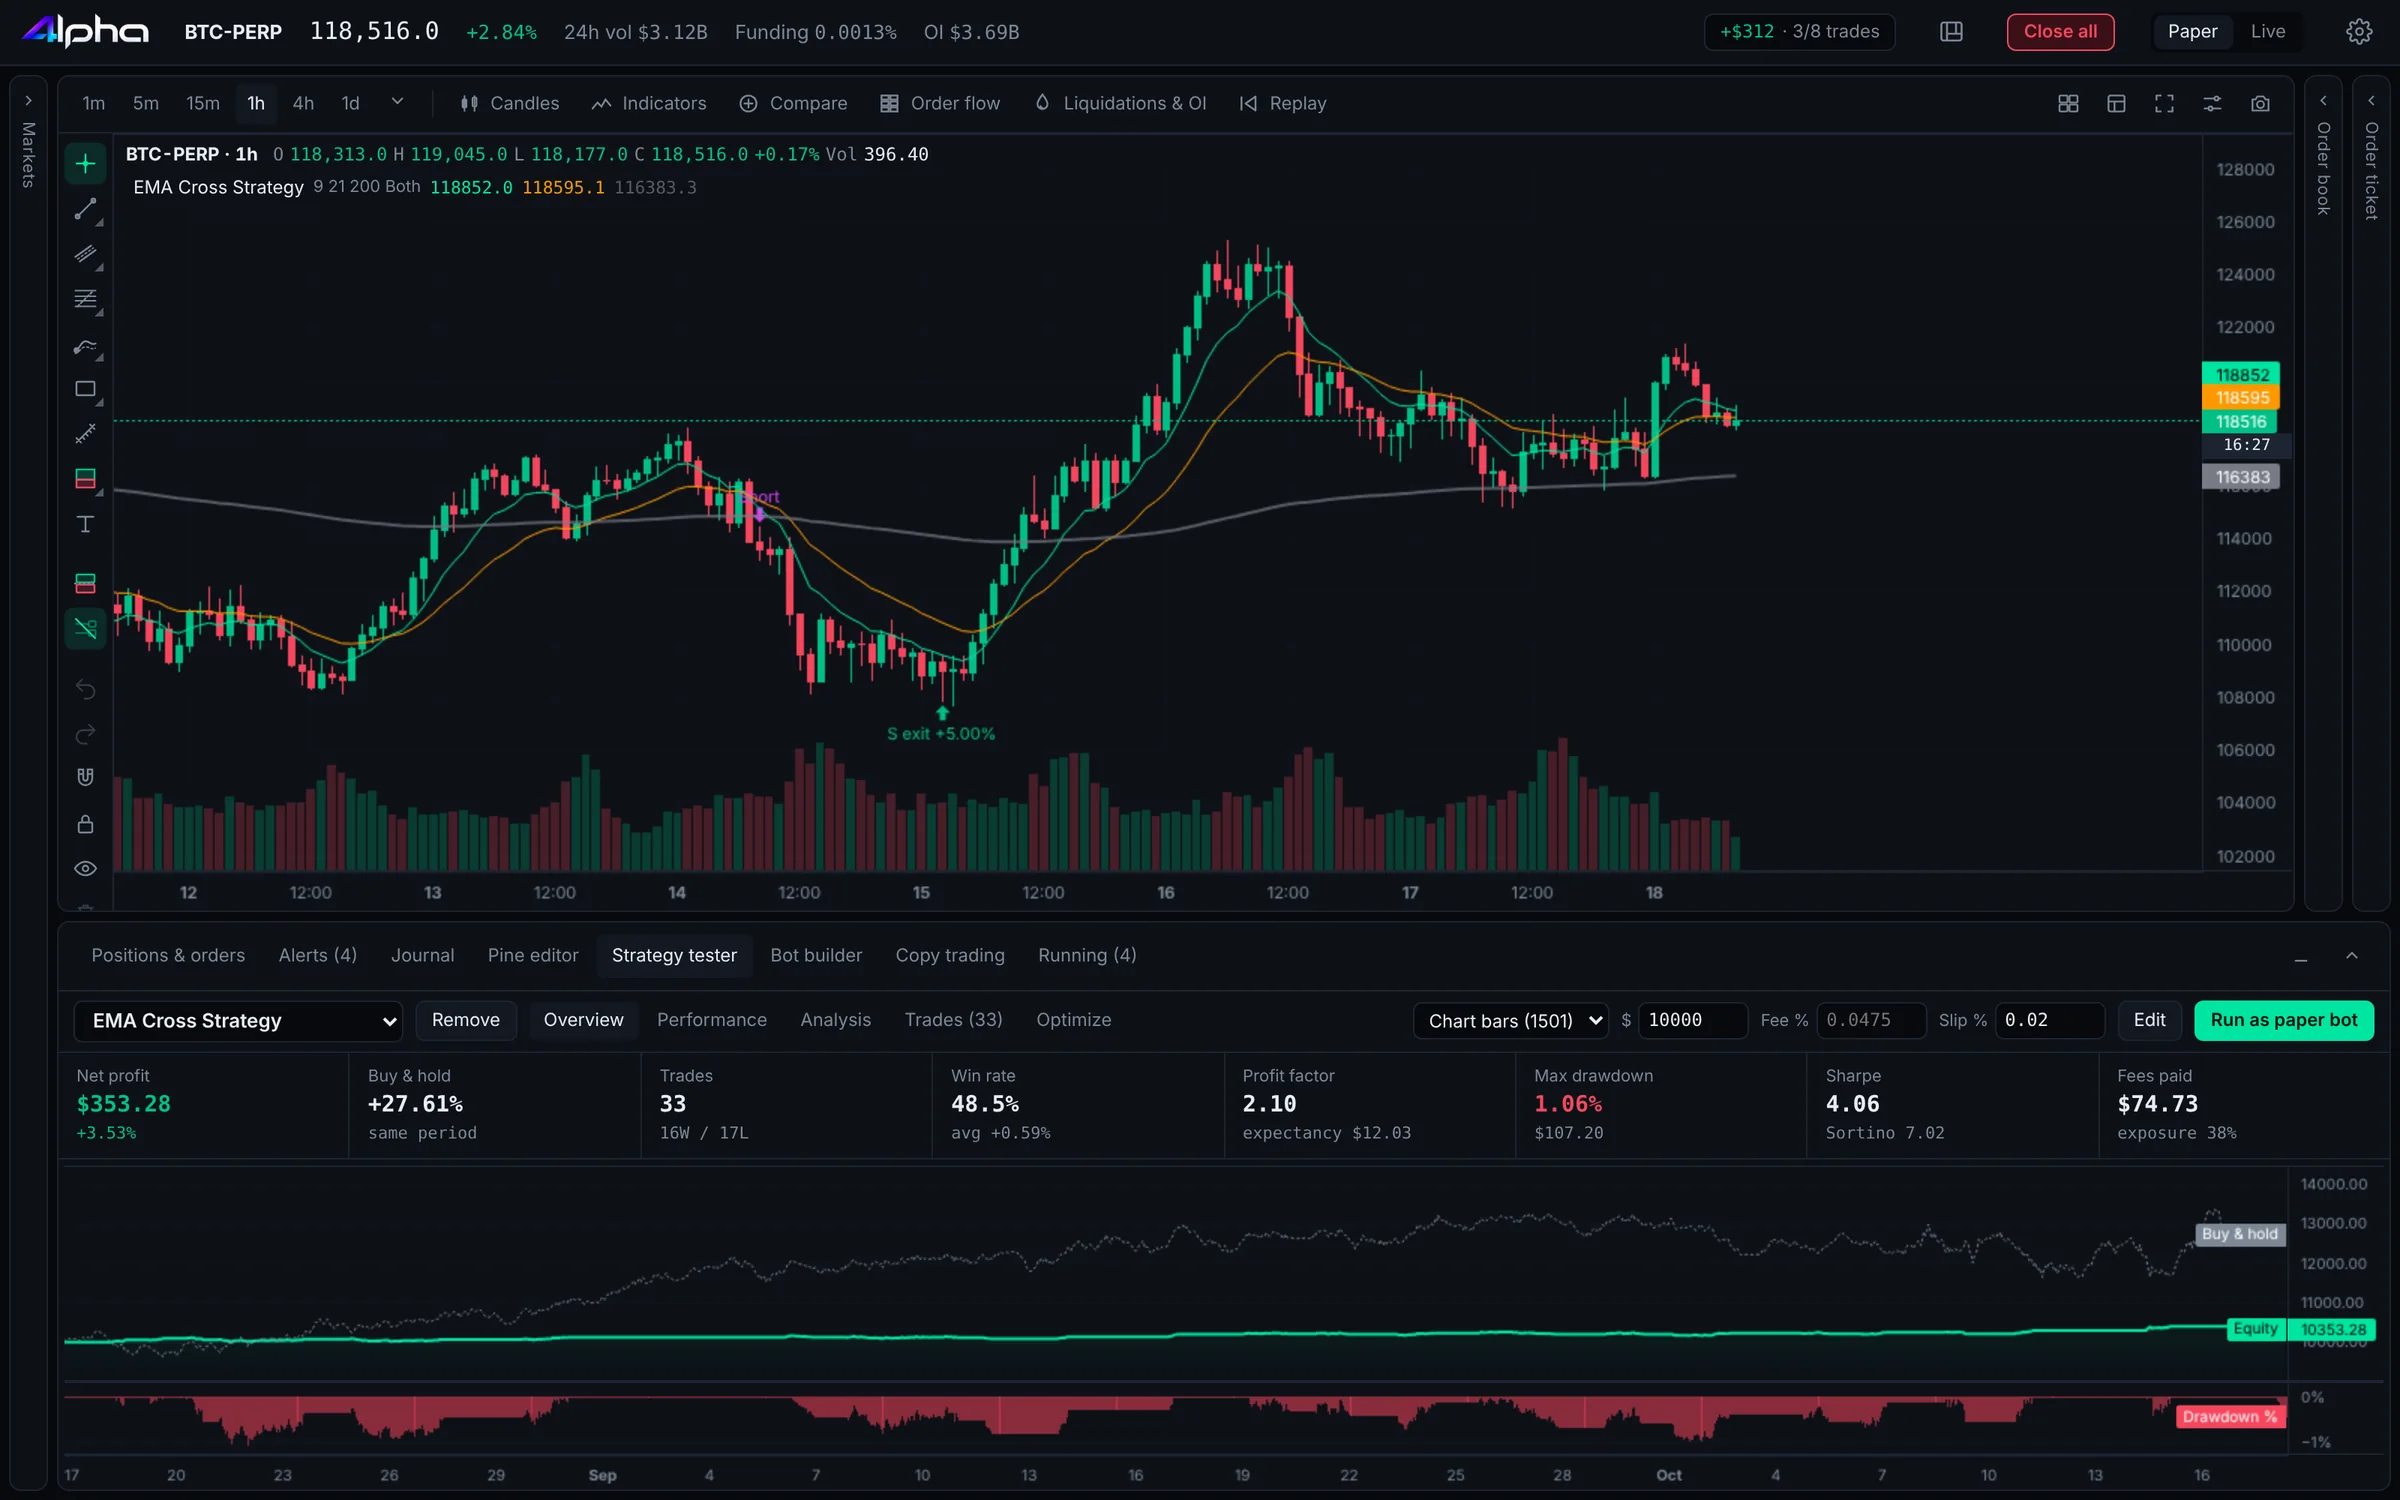Expand the Order book panel

point(2323,101)
